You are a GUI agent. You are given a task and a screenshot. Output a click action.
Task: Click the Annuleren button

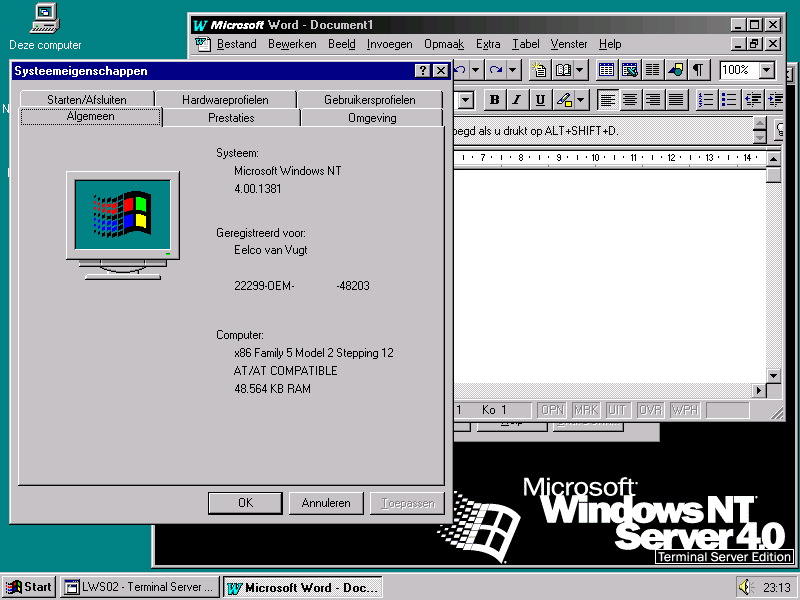tap(326, 503)
